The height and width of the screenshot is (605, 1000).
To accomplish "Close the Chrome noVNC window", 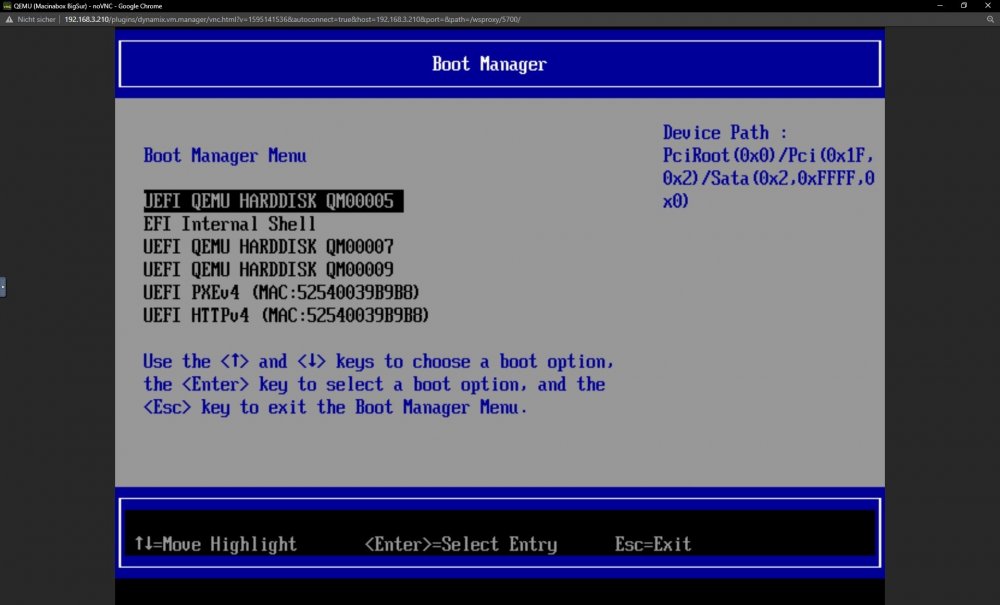I will pos(988,6).
